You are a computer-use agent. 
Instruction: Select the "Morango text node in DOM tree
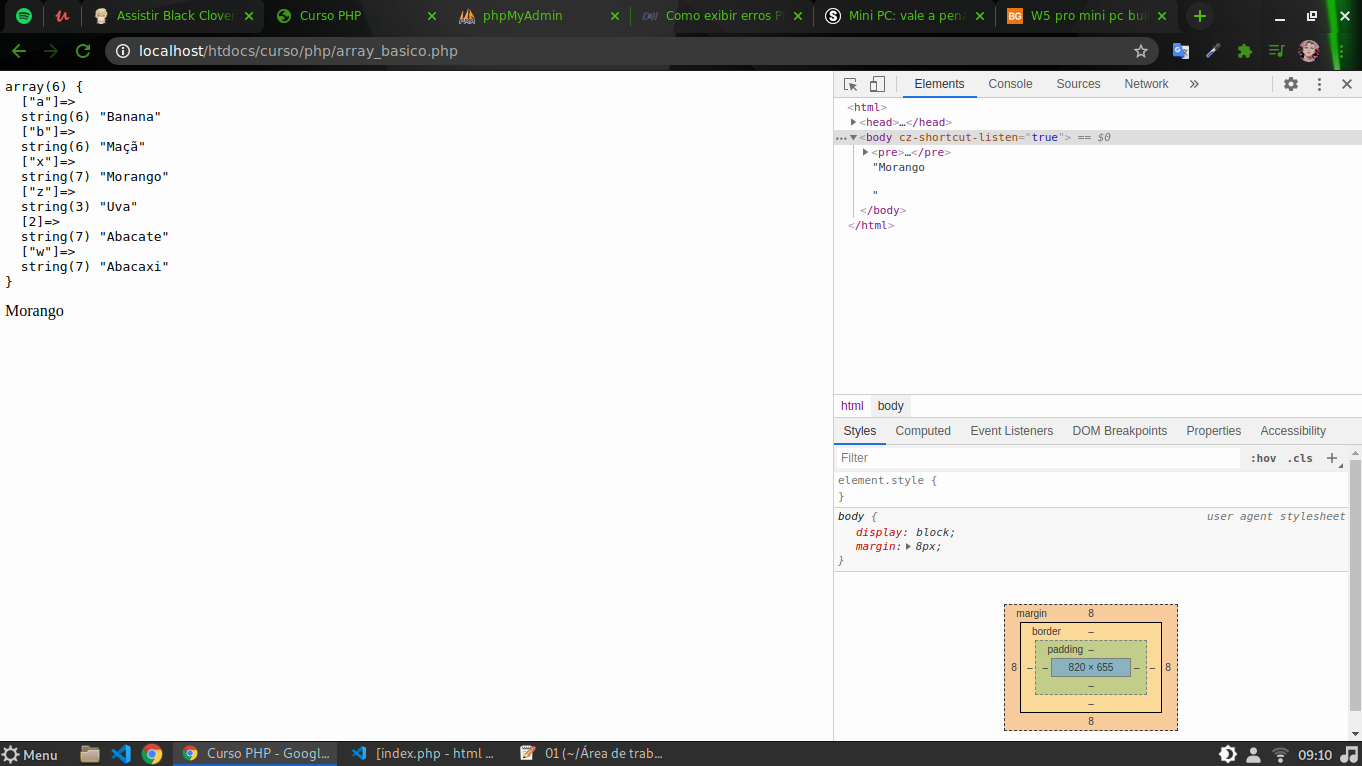pos(899,167)
